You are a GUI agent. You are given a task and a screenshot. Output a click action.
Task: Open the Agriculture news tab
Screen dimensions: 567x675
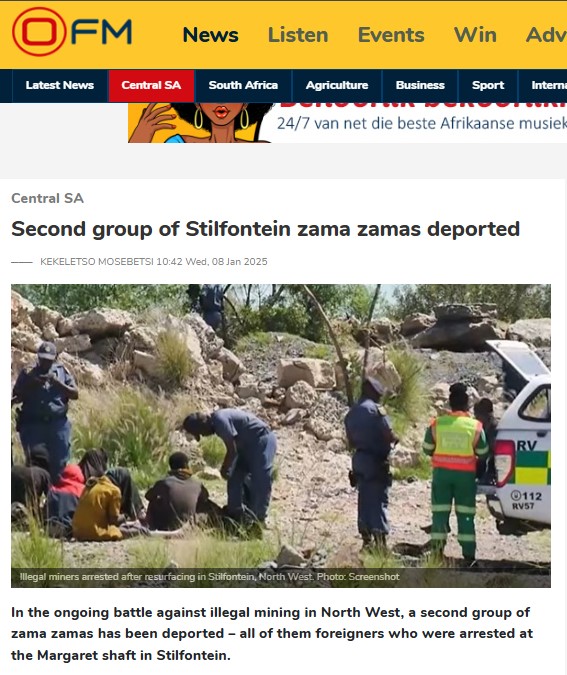[x=337, y=85]
